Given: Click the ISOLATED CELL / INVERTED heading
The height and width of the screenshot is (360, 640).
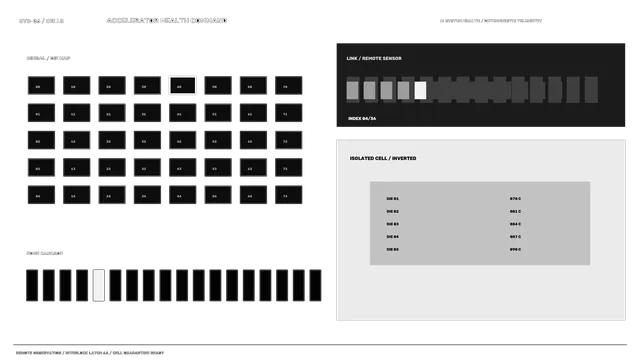Looking at the screenshot, I should tap(383, 158).
